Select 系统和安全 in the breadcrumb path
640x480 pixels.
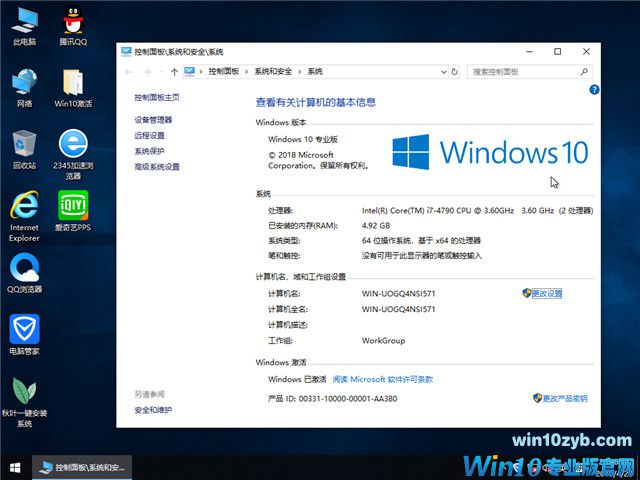[x=274, y=72]
